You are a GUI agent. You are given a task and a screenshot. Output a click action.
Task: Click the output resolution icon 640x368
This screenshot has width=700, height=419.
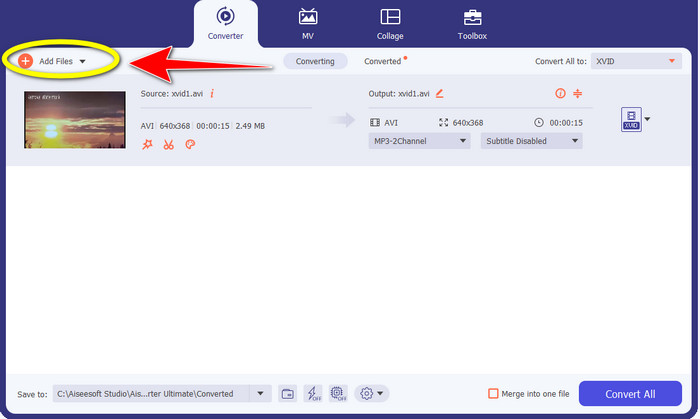click(x=443, y=122)
